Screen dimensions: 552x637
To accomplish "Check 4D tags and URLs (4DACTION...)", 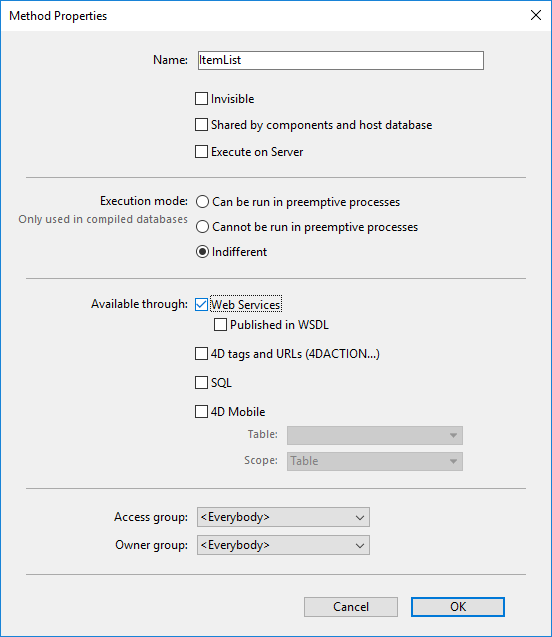I will coord(201,354).
